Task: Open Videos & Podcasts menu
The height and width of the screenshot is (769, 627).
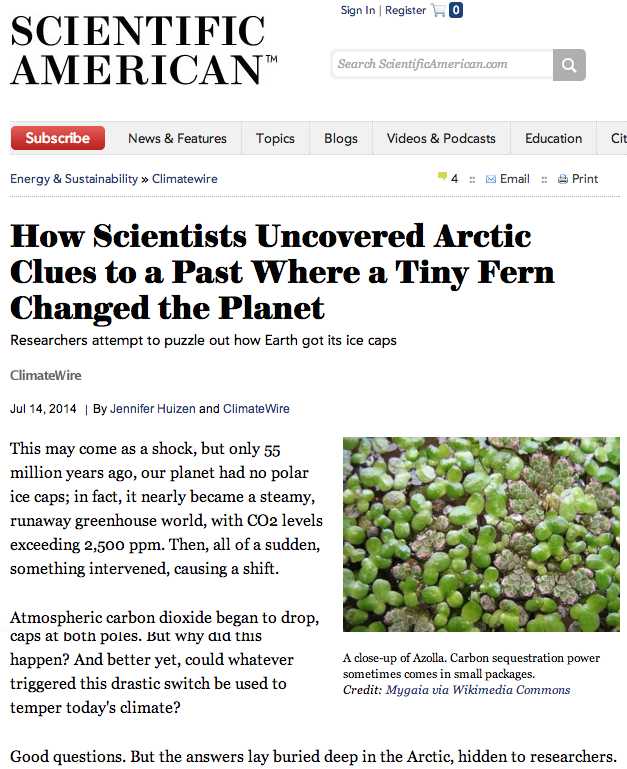Action: pos(441,139)
